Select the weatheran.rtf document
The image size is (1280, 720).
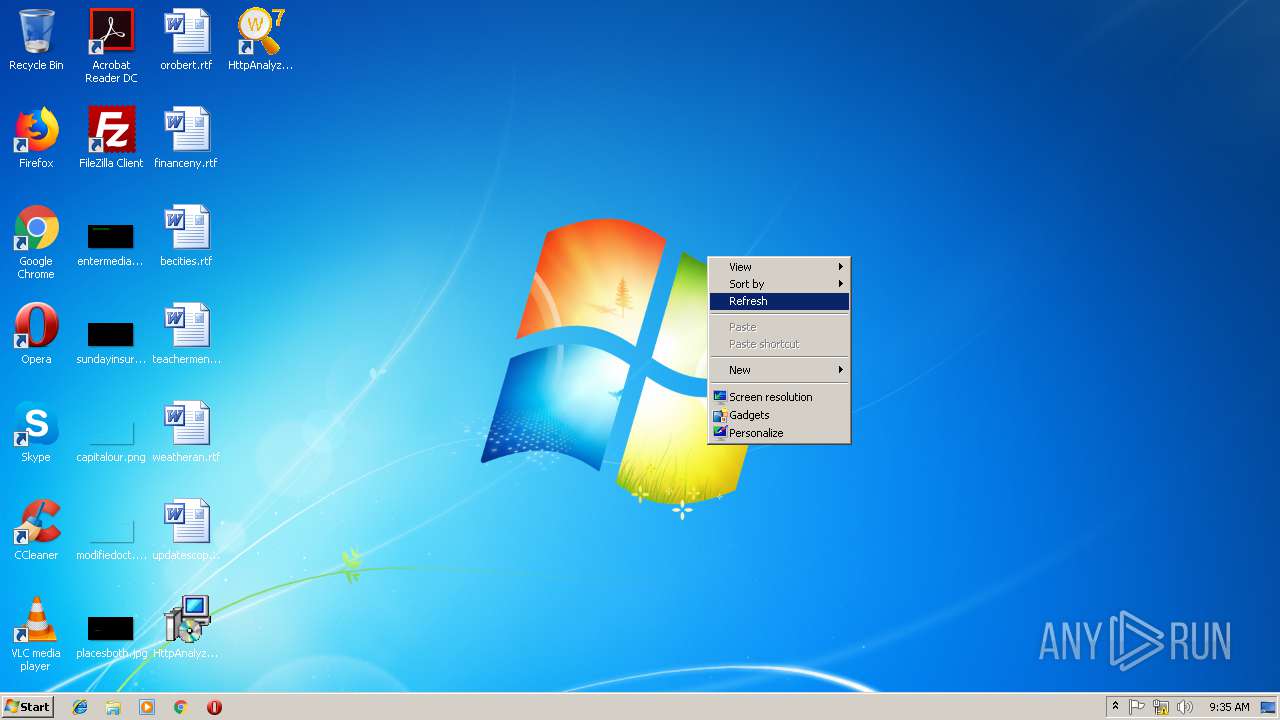[x=186, y=432]
